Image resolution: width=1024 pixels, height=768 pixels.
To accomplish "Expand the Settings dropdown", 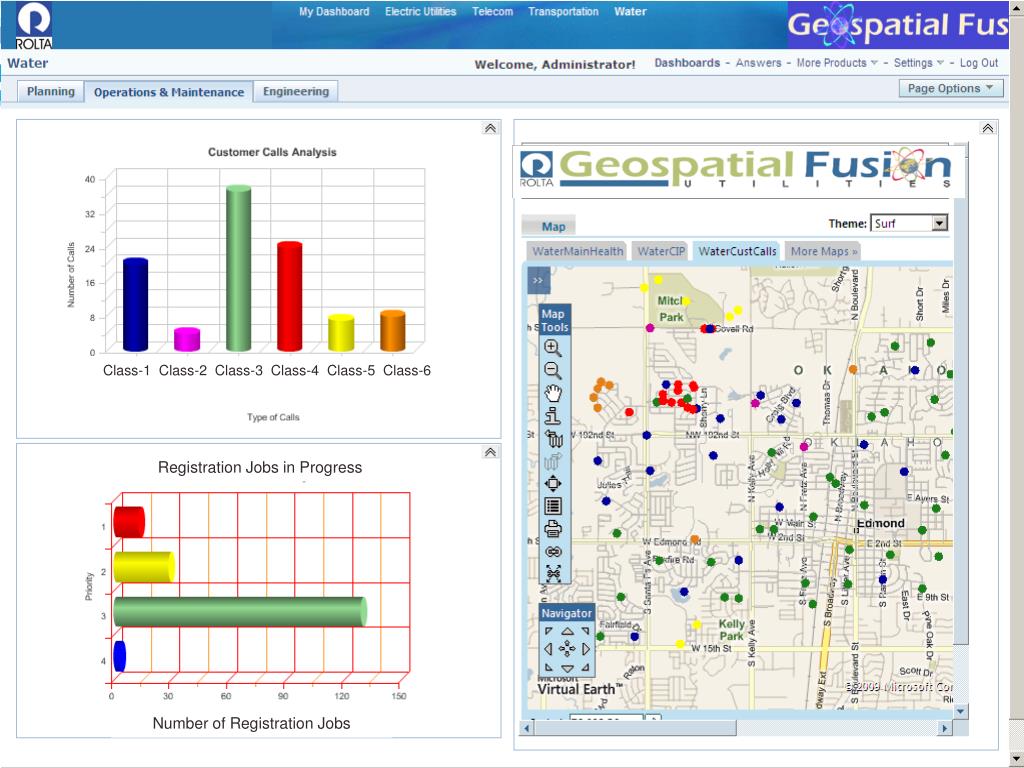I will pyautogui.click(x=918, y=63).
